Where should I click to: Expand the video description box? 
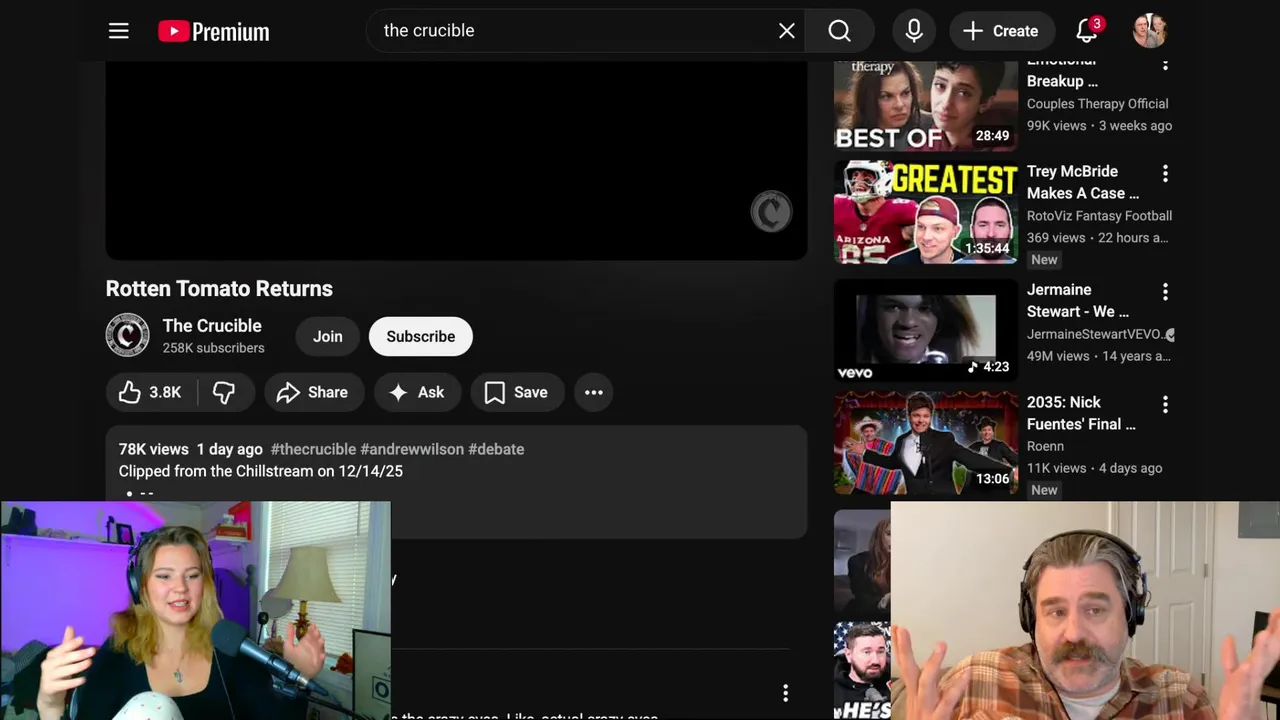pos(456,482)
